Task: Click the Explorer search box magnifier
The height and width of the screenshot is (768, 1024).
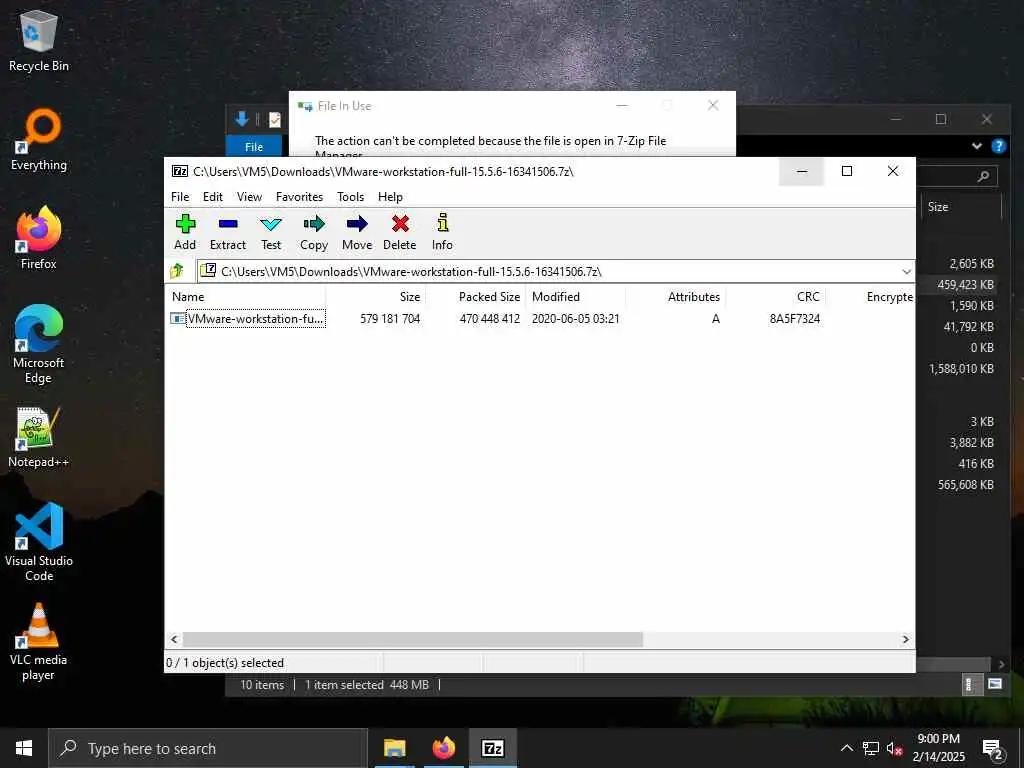Action: click(x=983, y=176)
